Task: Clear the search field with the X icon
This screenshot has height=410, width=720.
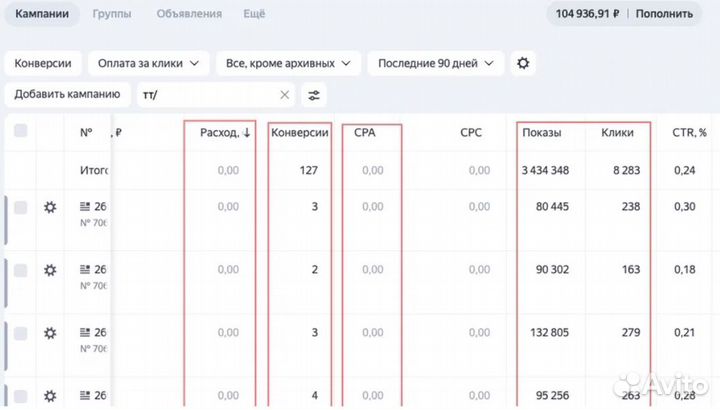Action: pos(285,95)
